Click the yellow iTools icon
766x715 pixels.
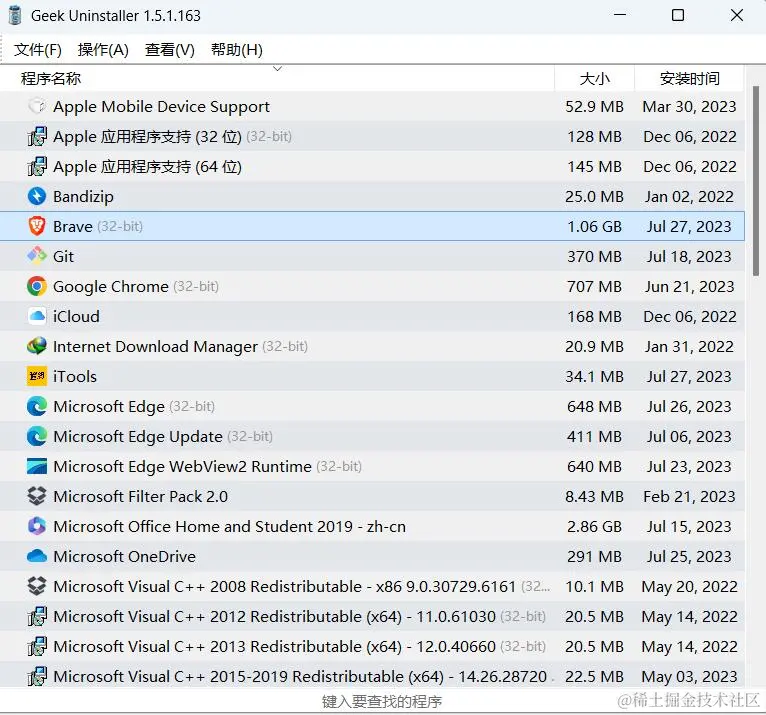point(37,376)
